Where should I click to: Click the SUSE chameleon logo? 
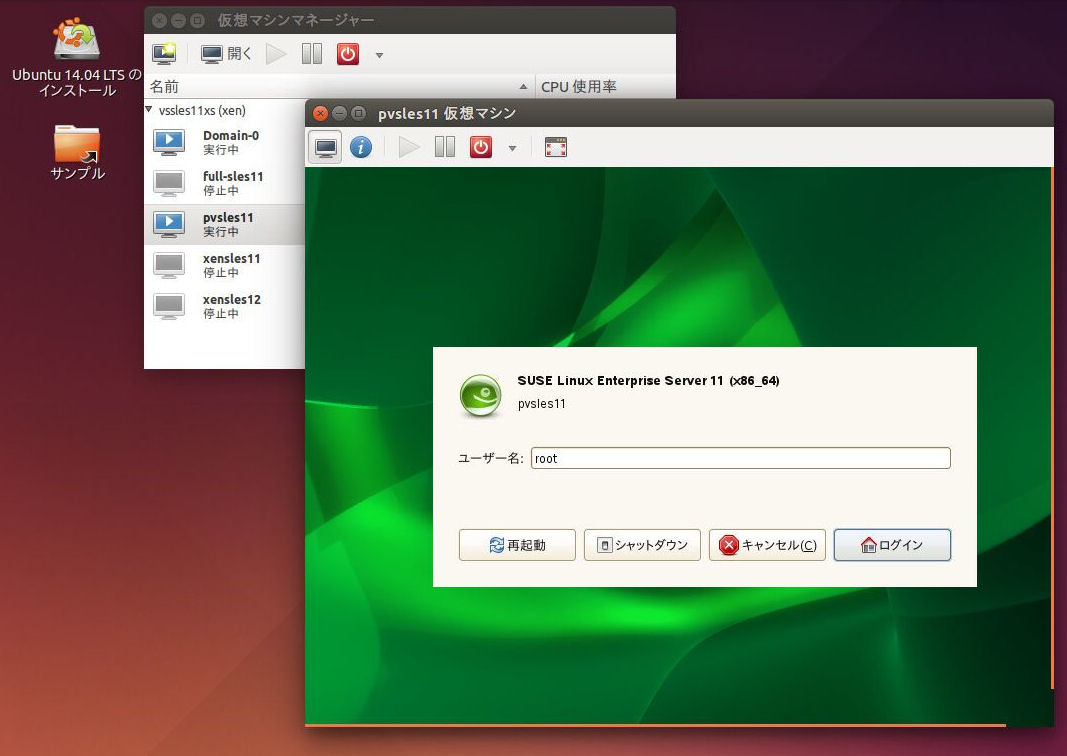pyautogui.click(x=480, y=395)
